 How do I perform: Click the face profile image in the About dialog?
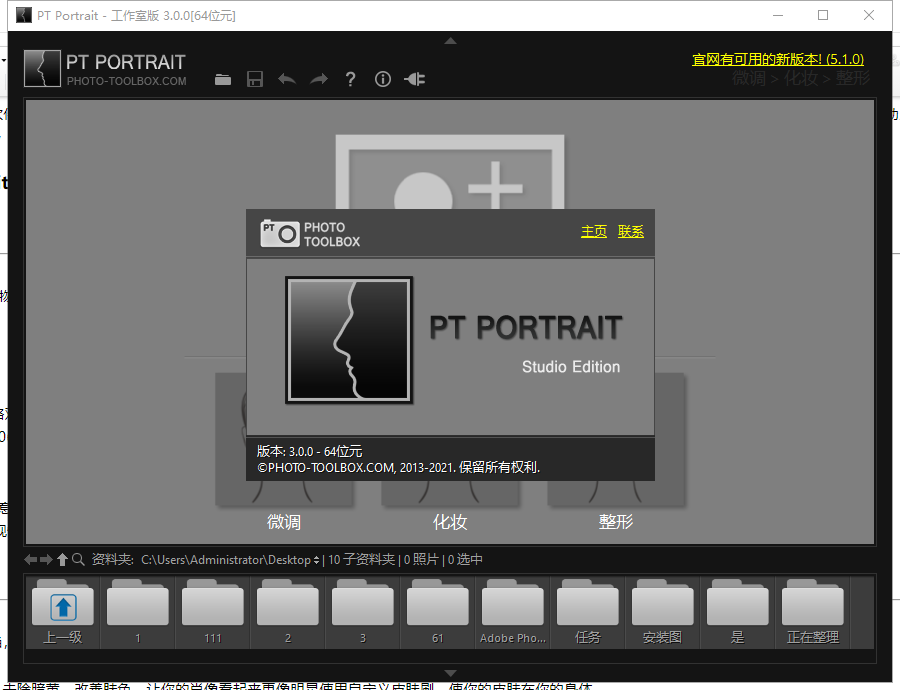349,340
